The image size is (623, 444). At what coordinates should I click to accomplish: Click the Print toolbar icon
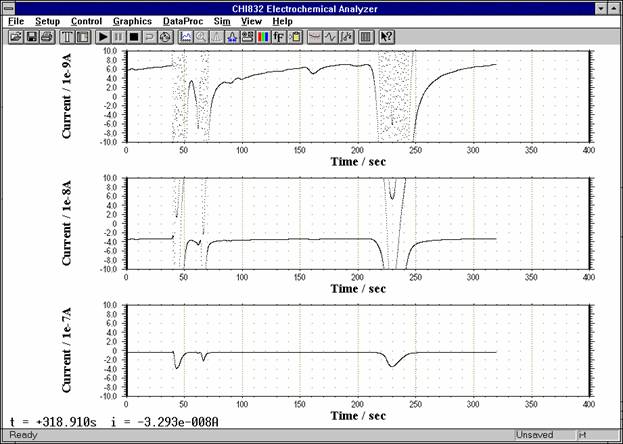click(x=47, y=37)
